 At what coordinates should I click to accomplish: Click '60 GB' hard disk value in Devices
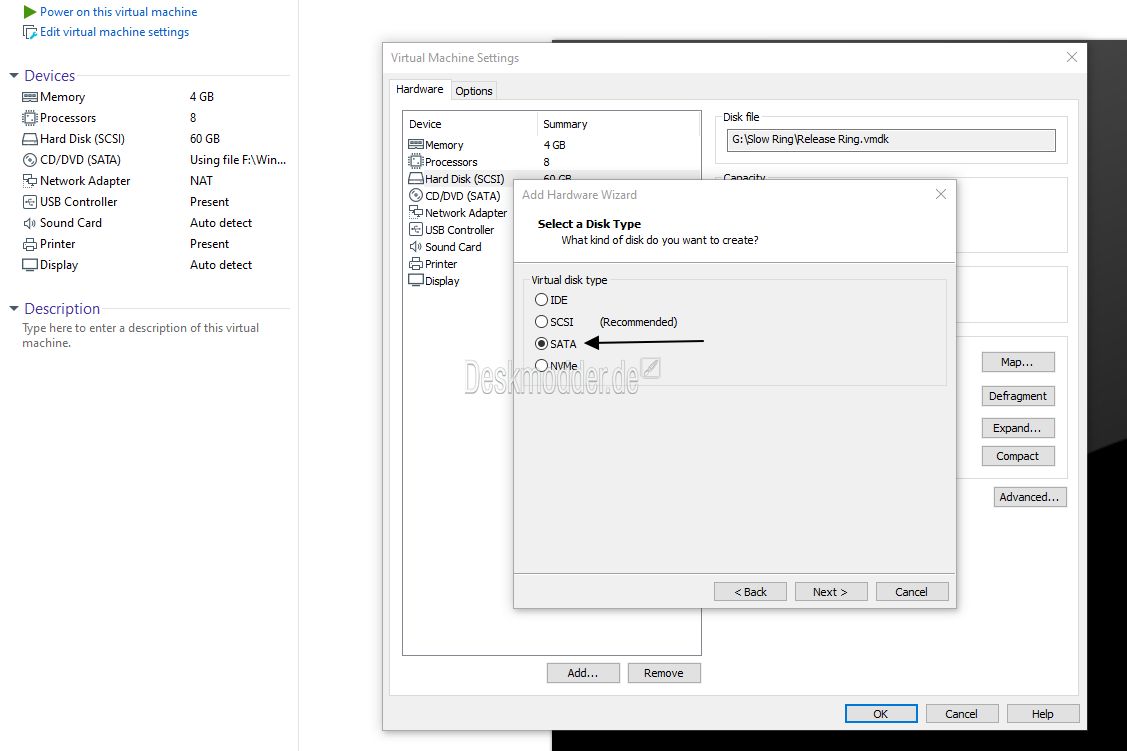205,139
